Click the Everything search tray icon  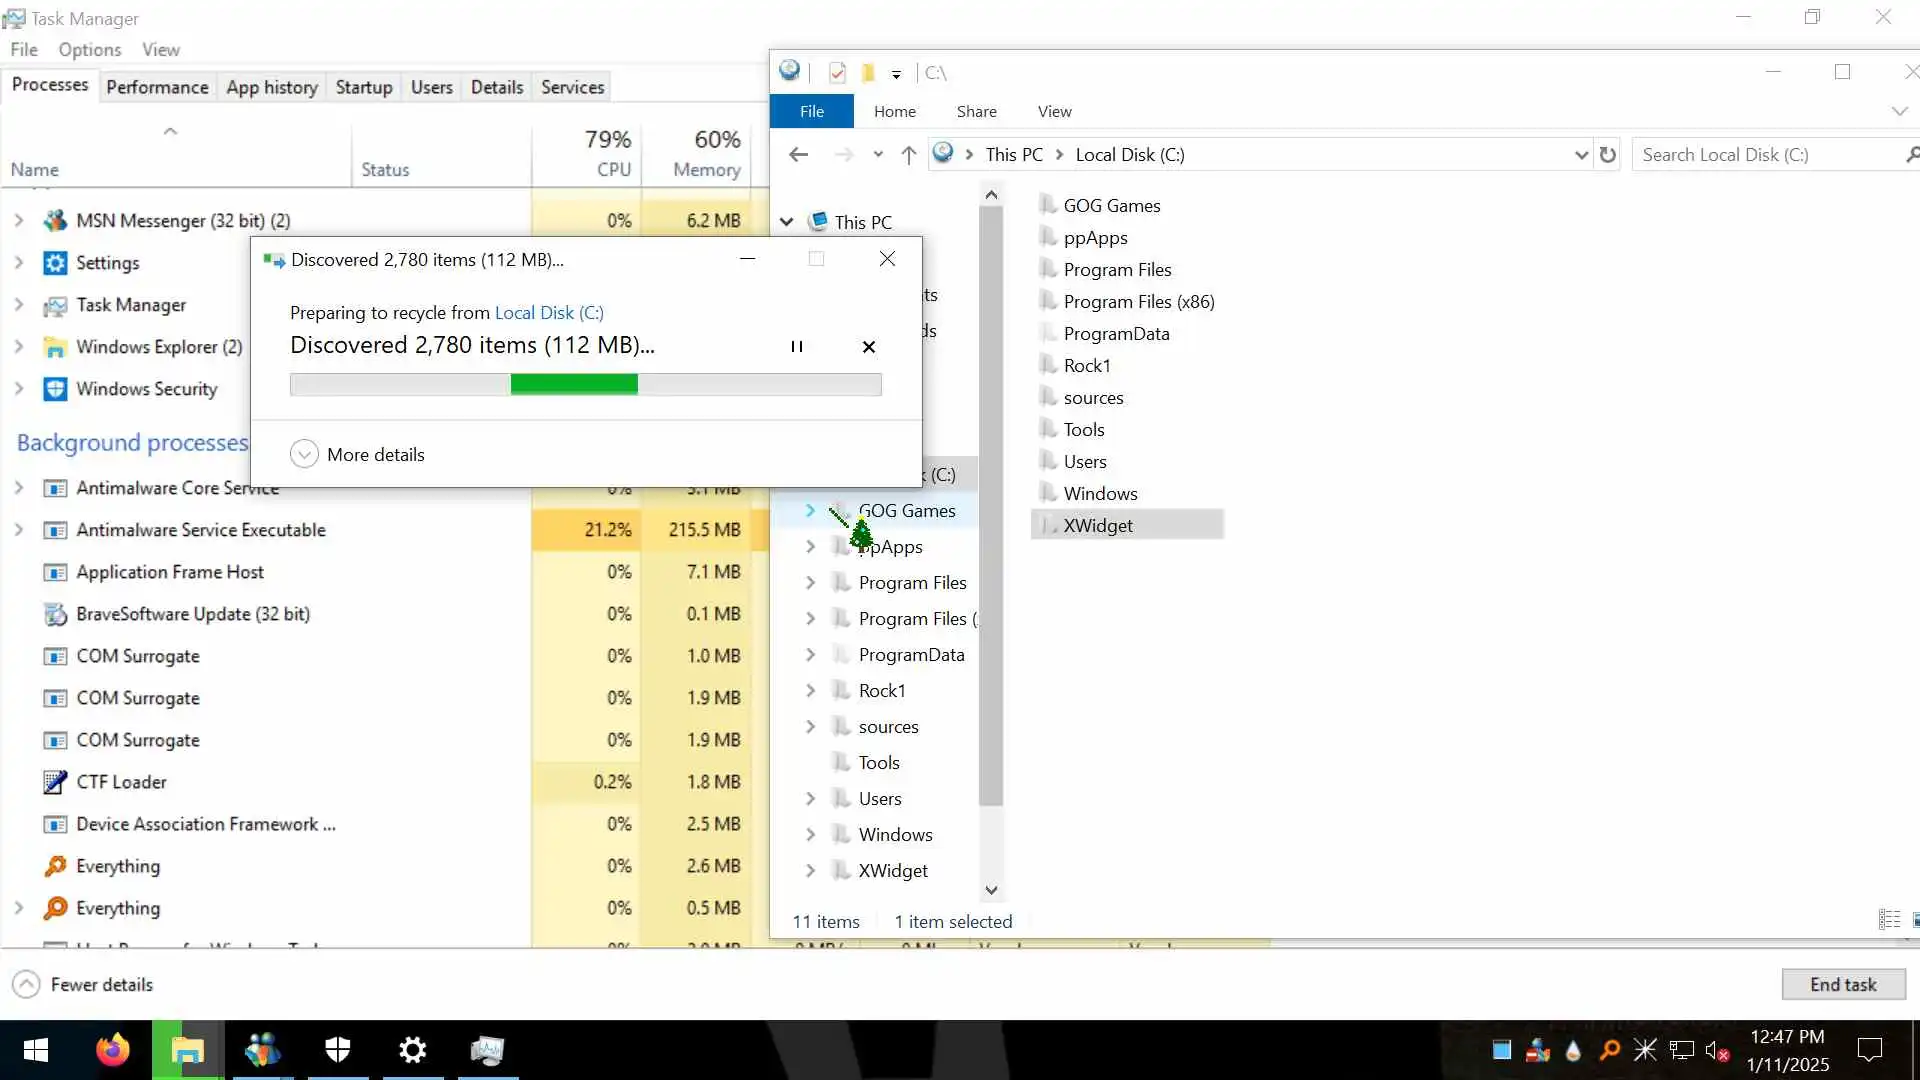pos(1609,1050)
